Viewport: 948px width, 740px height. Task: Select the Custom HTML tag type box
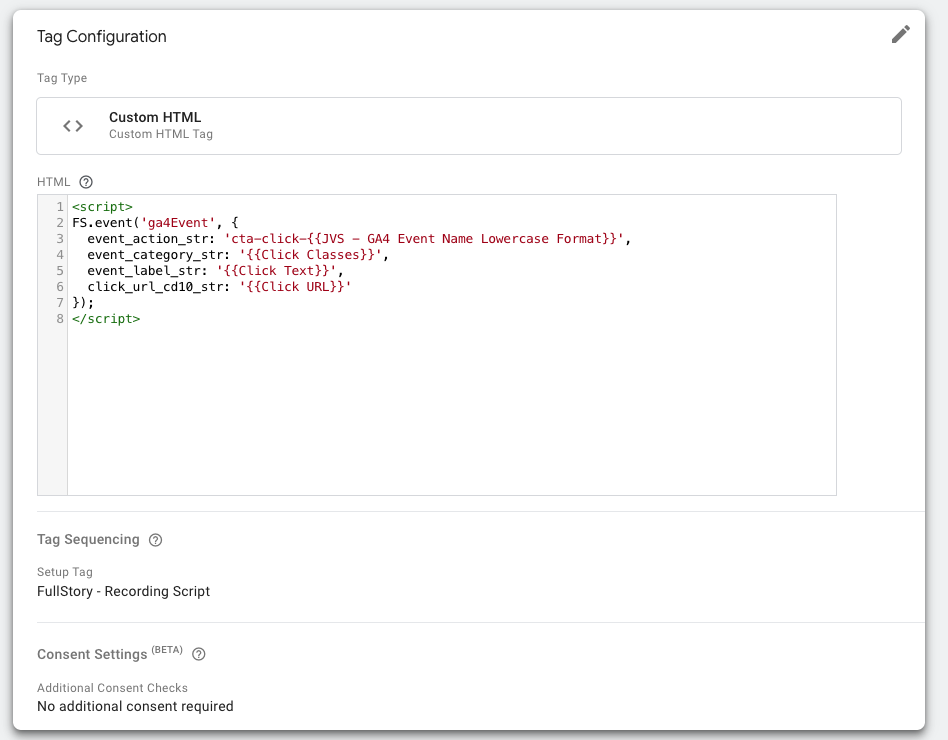(469, 126)
